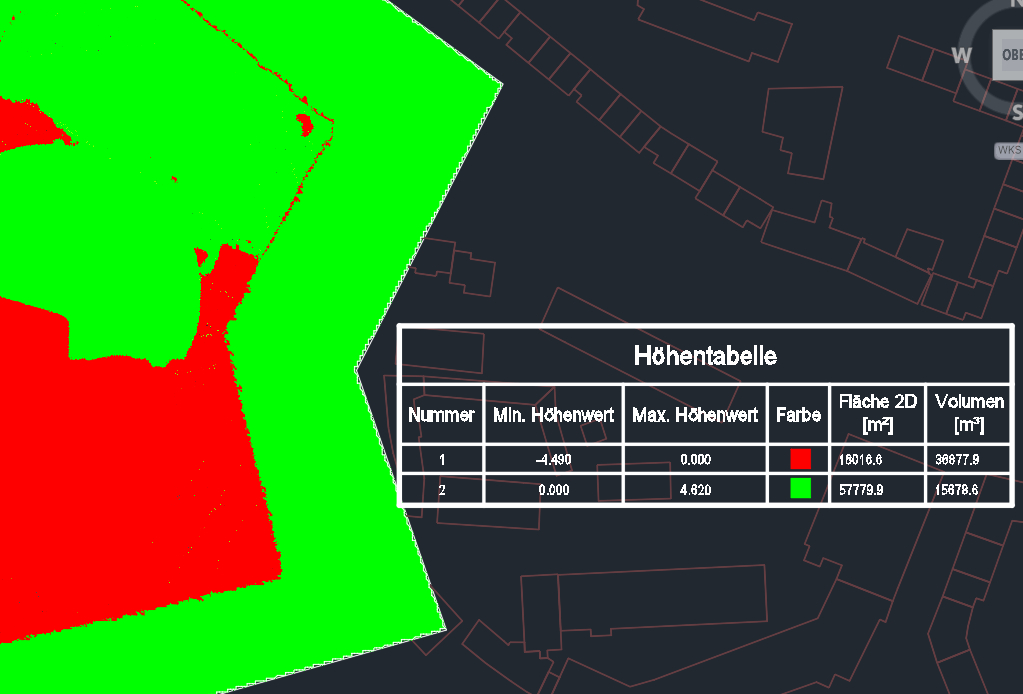
Task: Select the value -4.490 in the table
Action: click(x=552, y=459)
